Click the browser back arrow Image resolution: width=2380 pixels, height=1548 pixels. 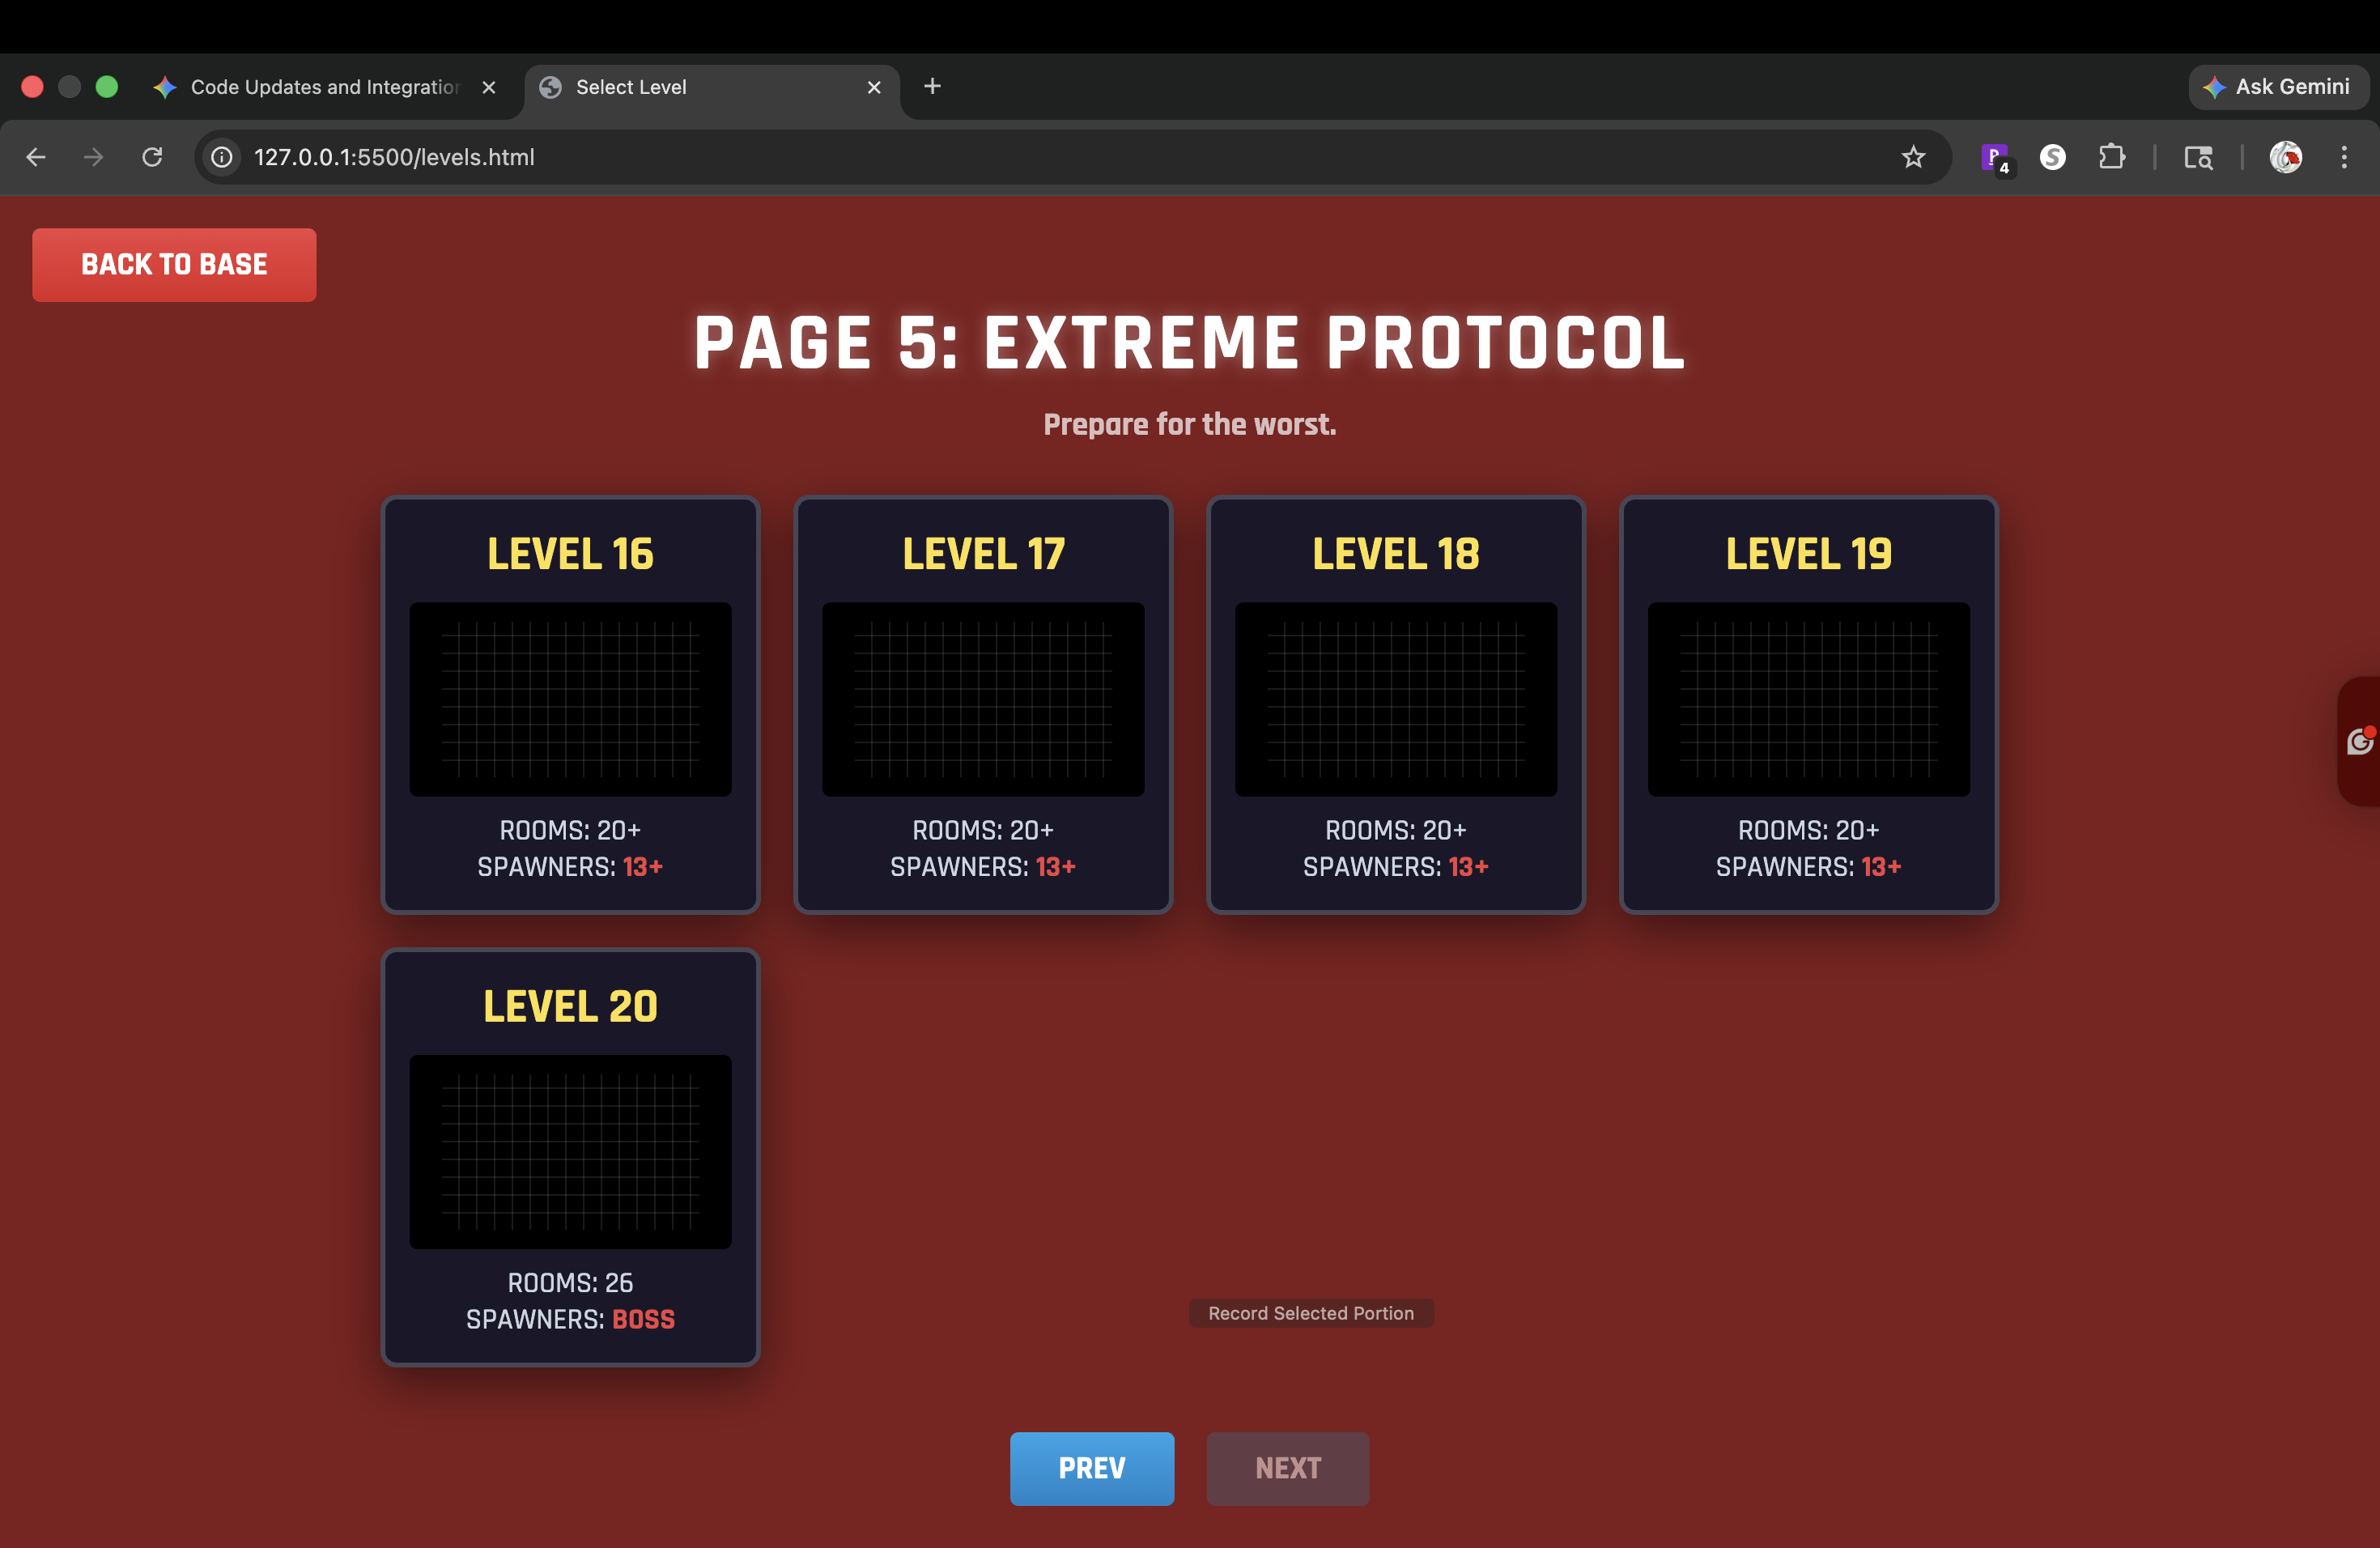(x=36, y=157)
